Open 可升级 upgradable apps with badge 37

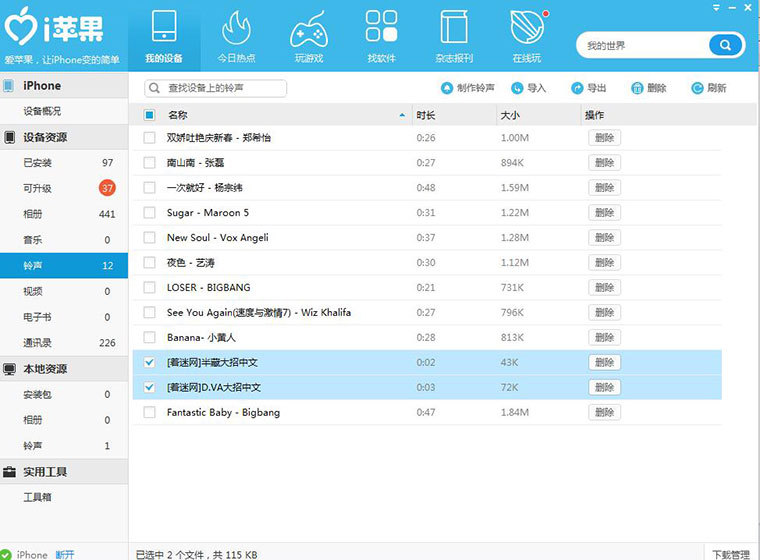click(x=64, y=188)
